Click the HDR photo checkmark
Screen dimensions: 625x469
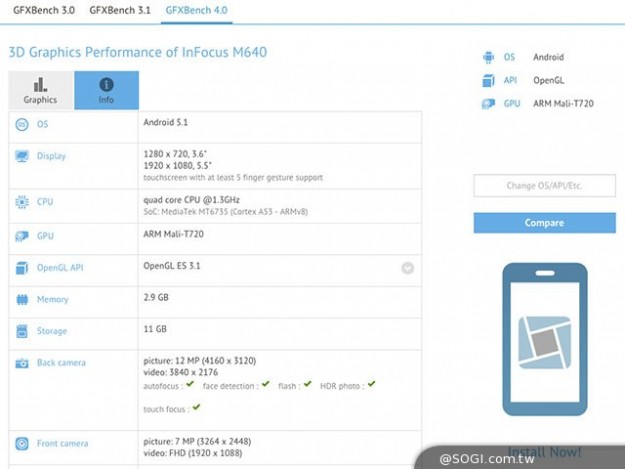click(x=371, y=384)
